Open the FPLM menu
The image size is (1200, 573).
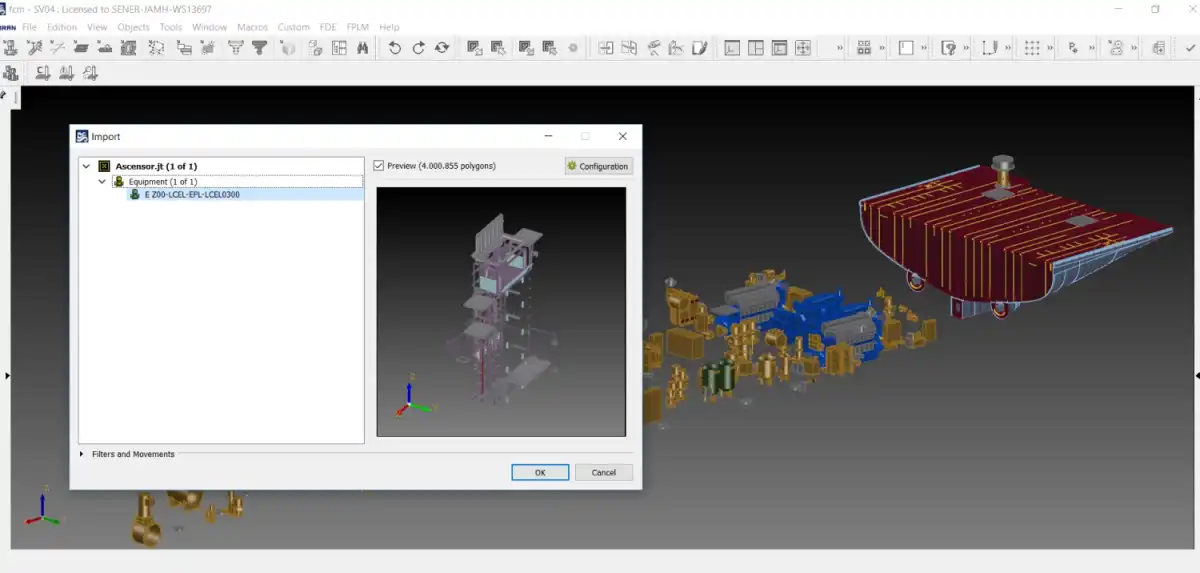click(x=358, y=27)
